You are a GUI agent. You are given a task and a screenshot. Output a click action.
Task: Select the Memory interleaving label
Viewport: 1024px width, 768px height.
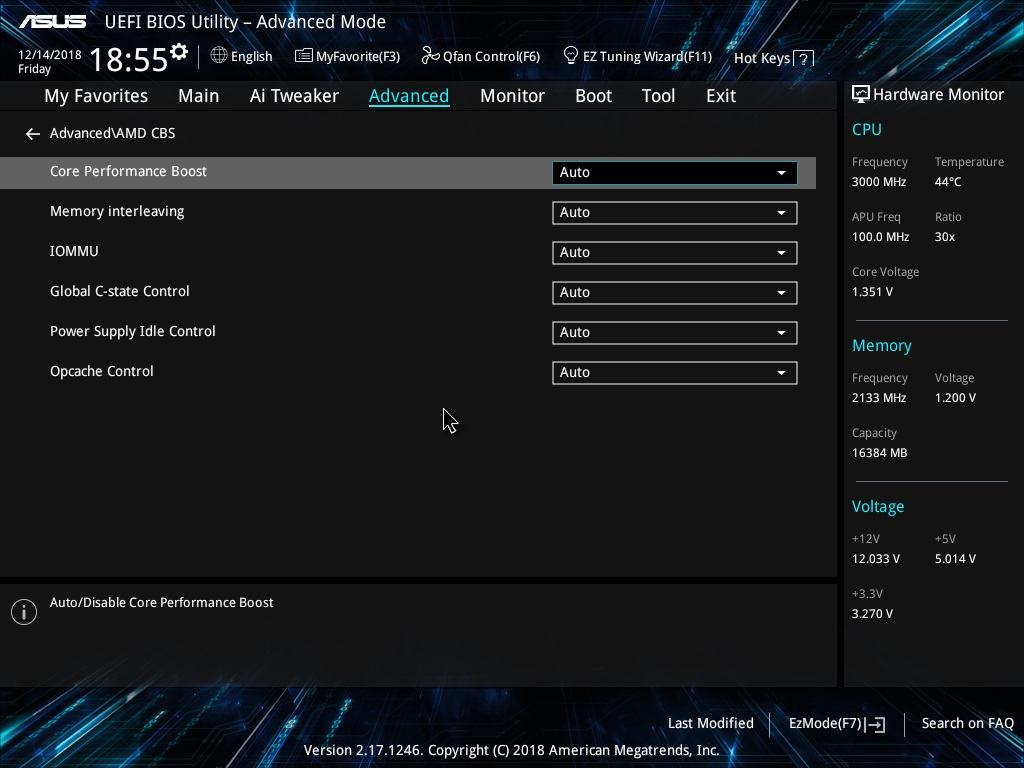click(x=117, y=212)
